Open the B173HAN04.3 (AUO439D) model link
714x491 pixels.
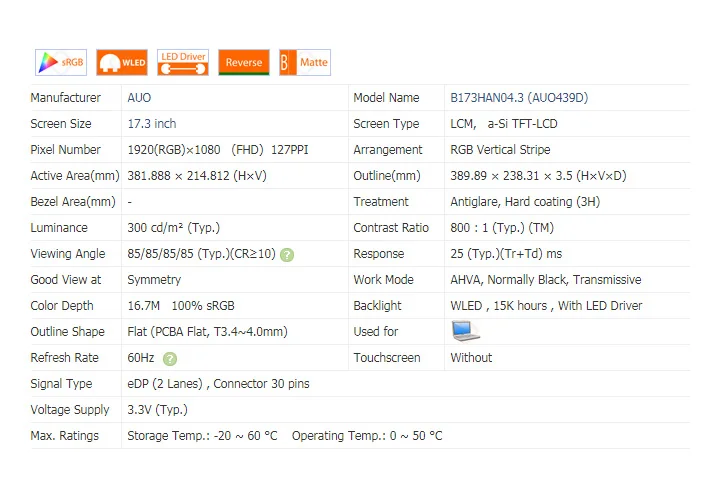pyautogui.click(x=519, y=98)
